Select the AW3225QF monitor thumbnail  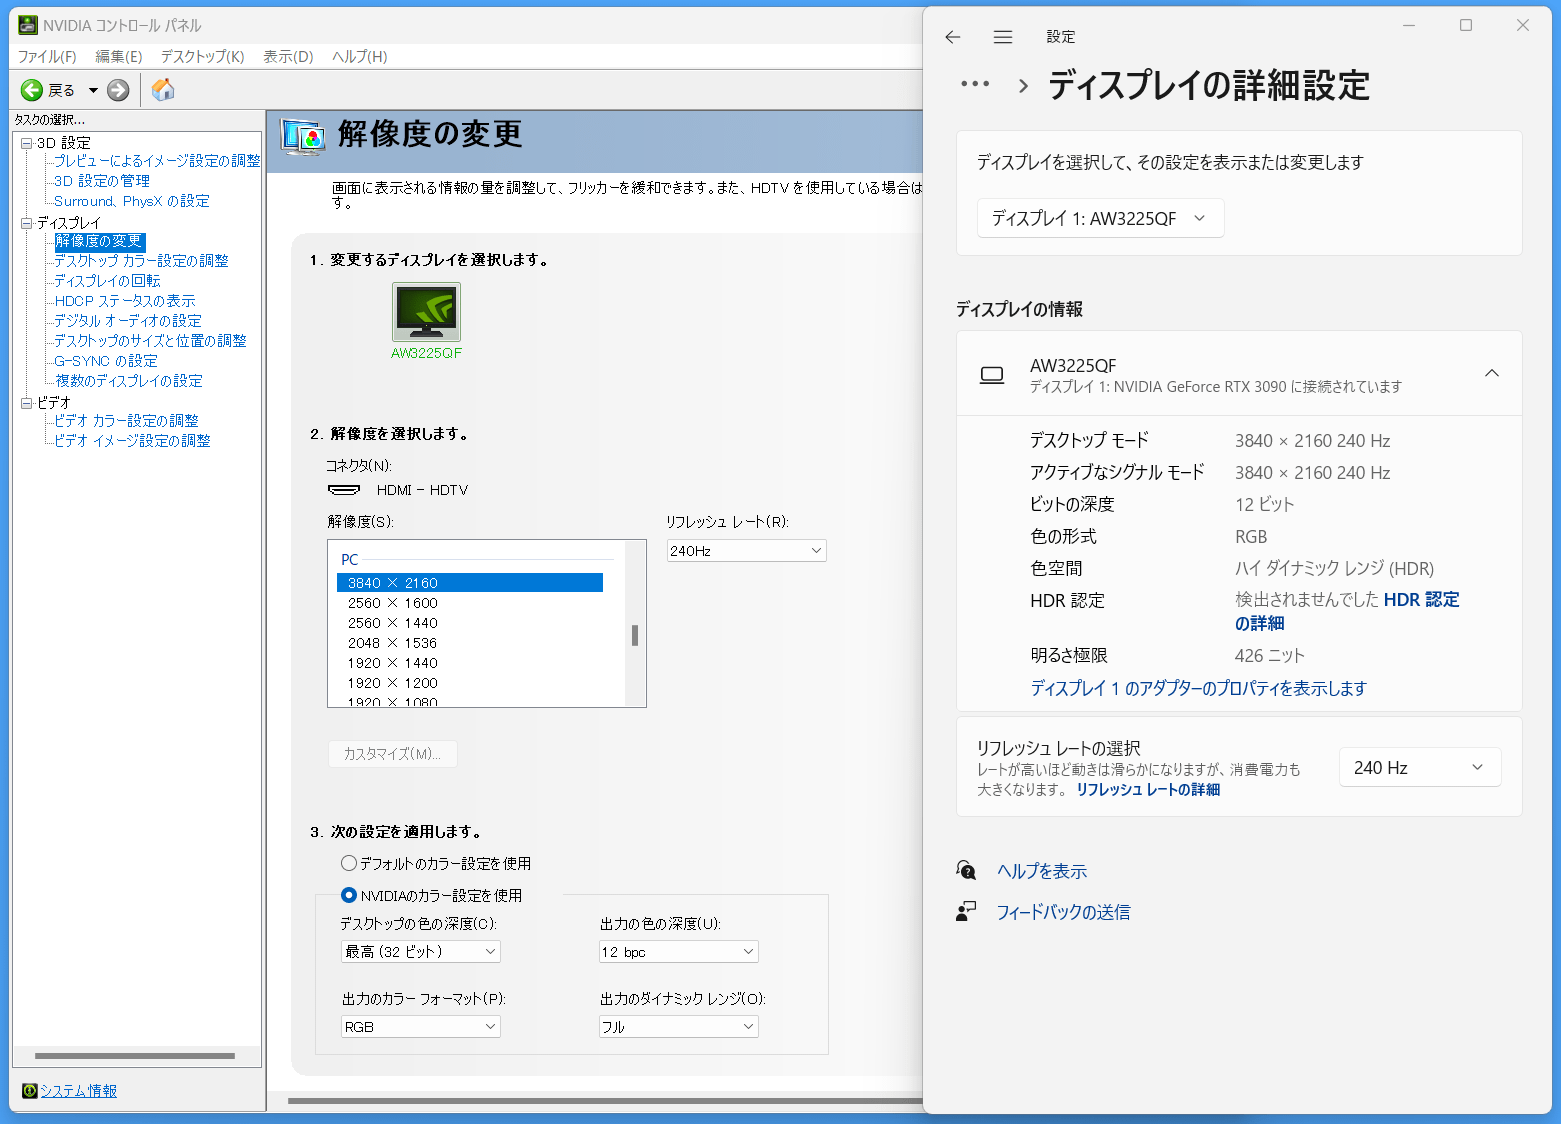(x=427, y=312)
